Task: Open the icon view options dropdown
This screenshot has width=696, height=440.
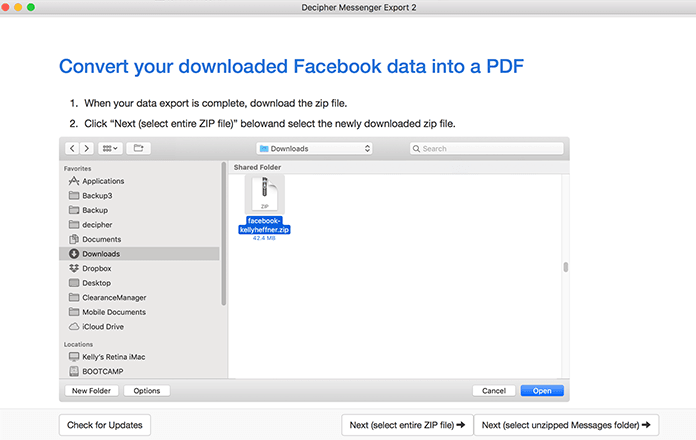Action: (x=110, y=148)
